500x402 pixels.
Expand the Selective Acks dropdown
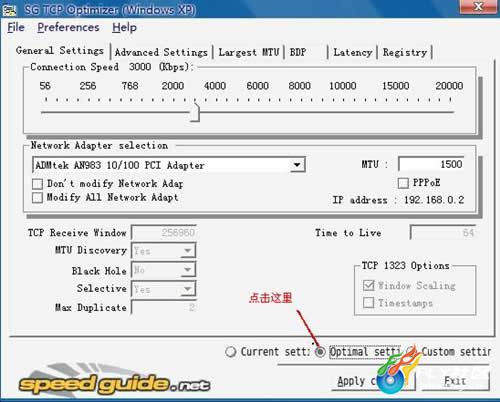[x=188, y=289]
